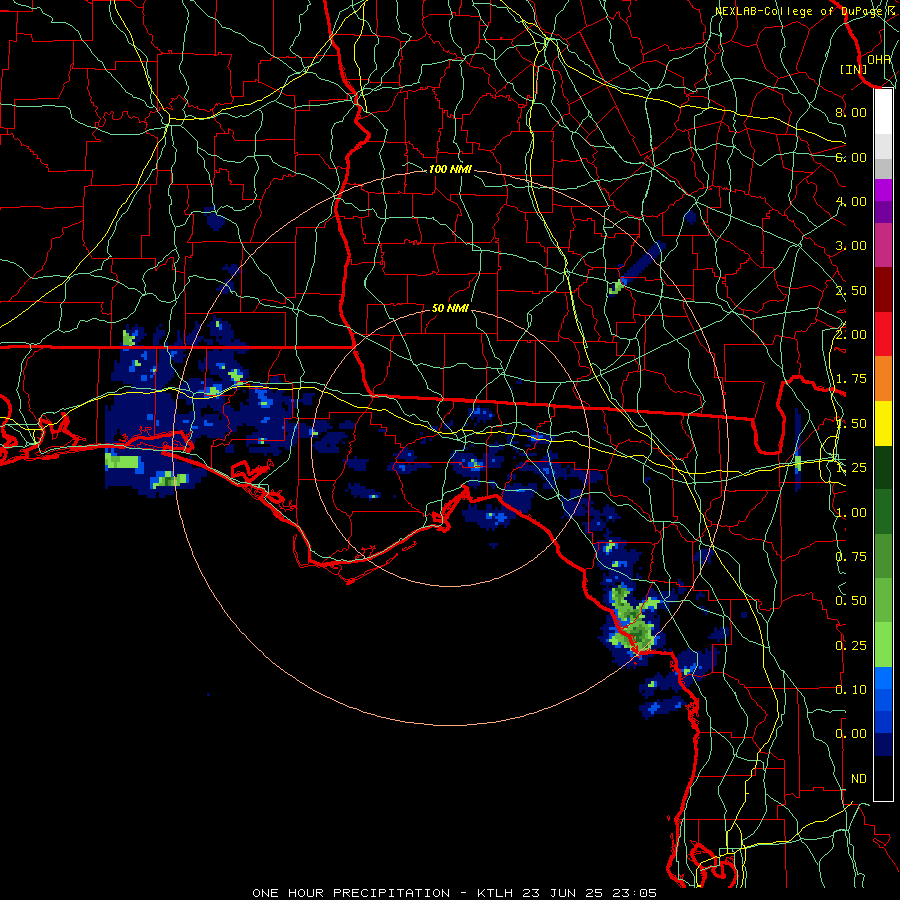Viewport: 900px width, 900px height.
Task: Click the OHR legend title
Action: 879,59
